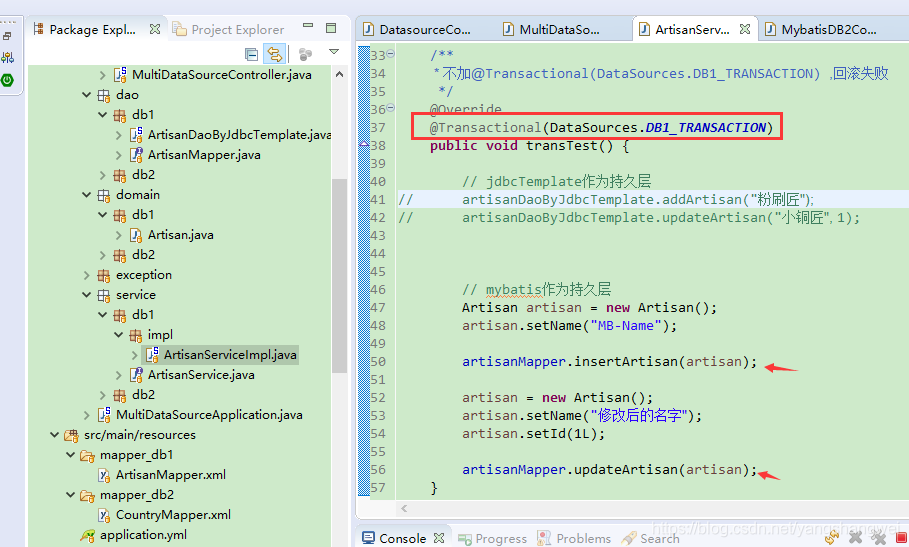This screenshot has width=909, height=547.
Task: Click Restore icon in left trim bar
Action: [x=7, y=36]
